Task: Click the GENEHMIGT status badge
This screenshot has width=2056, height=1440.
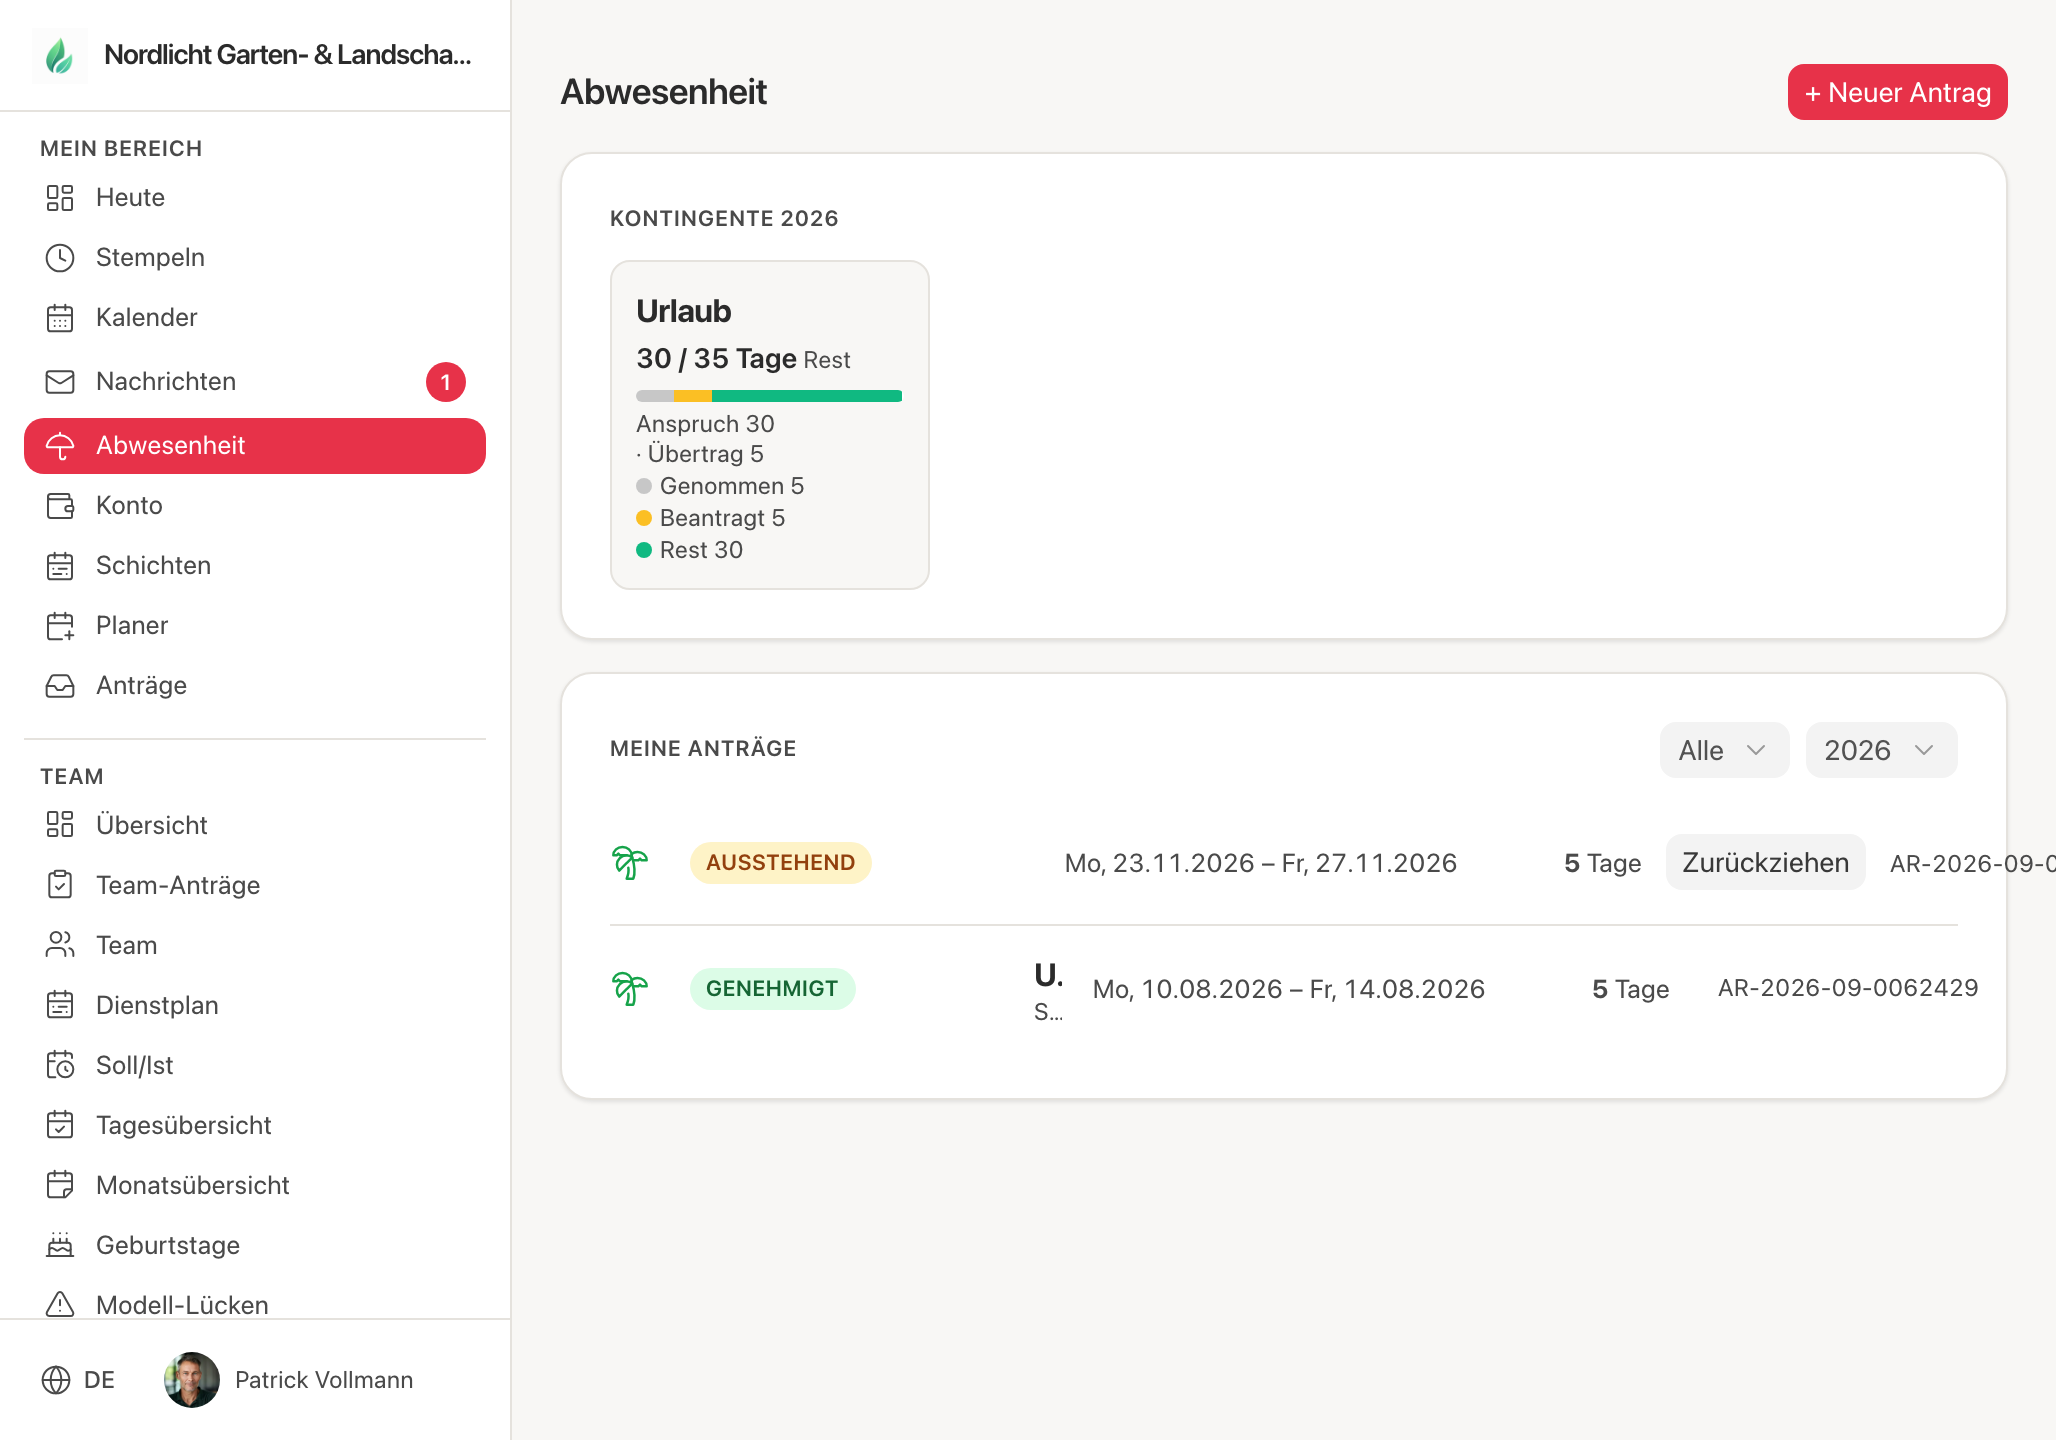Action: [772, 988]
